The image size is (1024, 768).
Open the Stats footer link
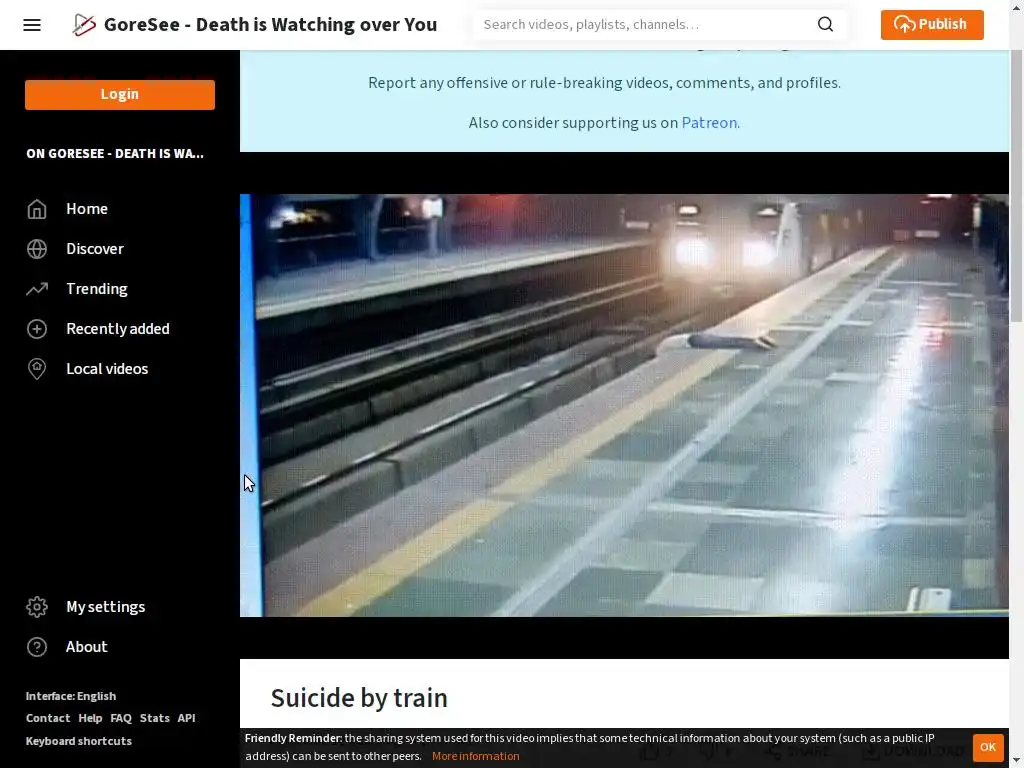[x=155, y=718]
